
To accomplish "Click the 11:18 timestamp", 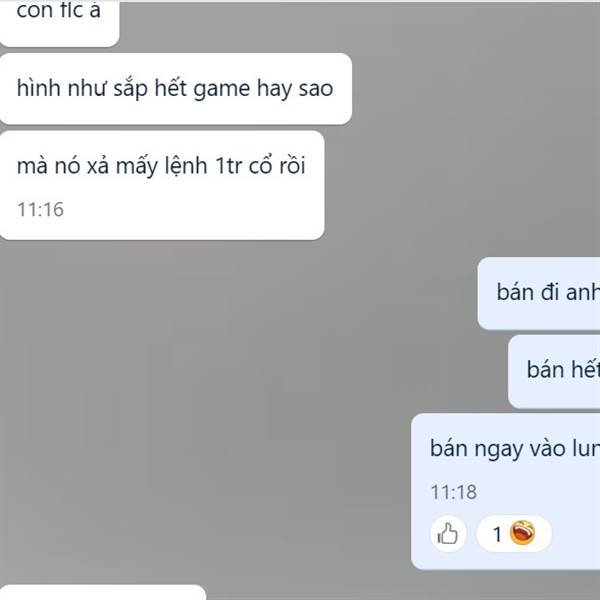I will tap(454, 492).
